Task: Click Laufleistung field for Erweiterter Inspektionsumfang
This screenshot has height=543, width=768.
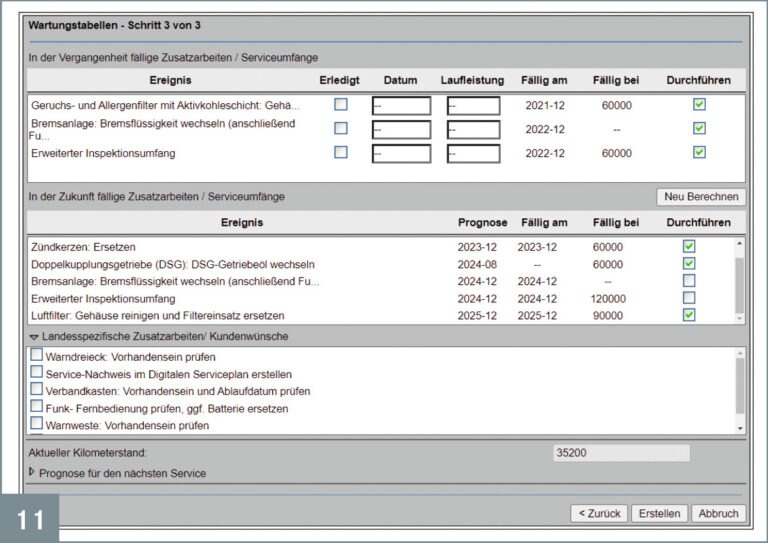Action: pos(473,154)
